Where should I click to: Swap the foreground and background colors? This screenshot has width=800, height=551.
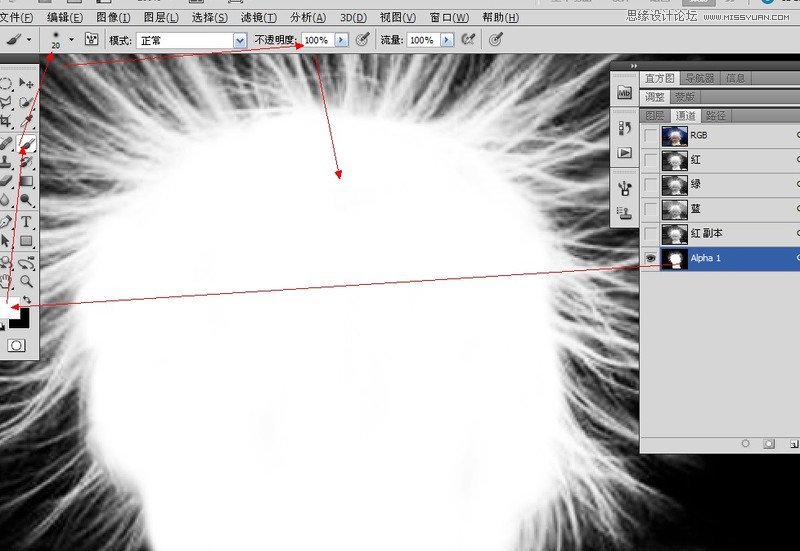[x=27, y=300]
